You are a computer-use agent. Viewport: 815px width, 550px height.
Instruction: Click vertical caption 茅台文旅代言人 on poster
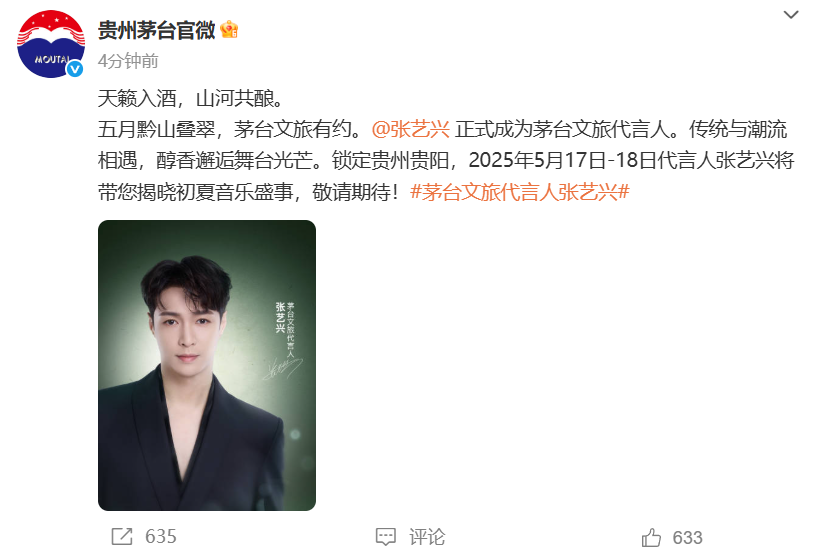(x=291, y=329)
